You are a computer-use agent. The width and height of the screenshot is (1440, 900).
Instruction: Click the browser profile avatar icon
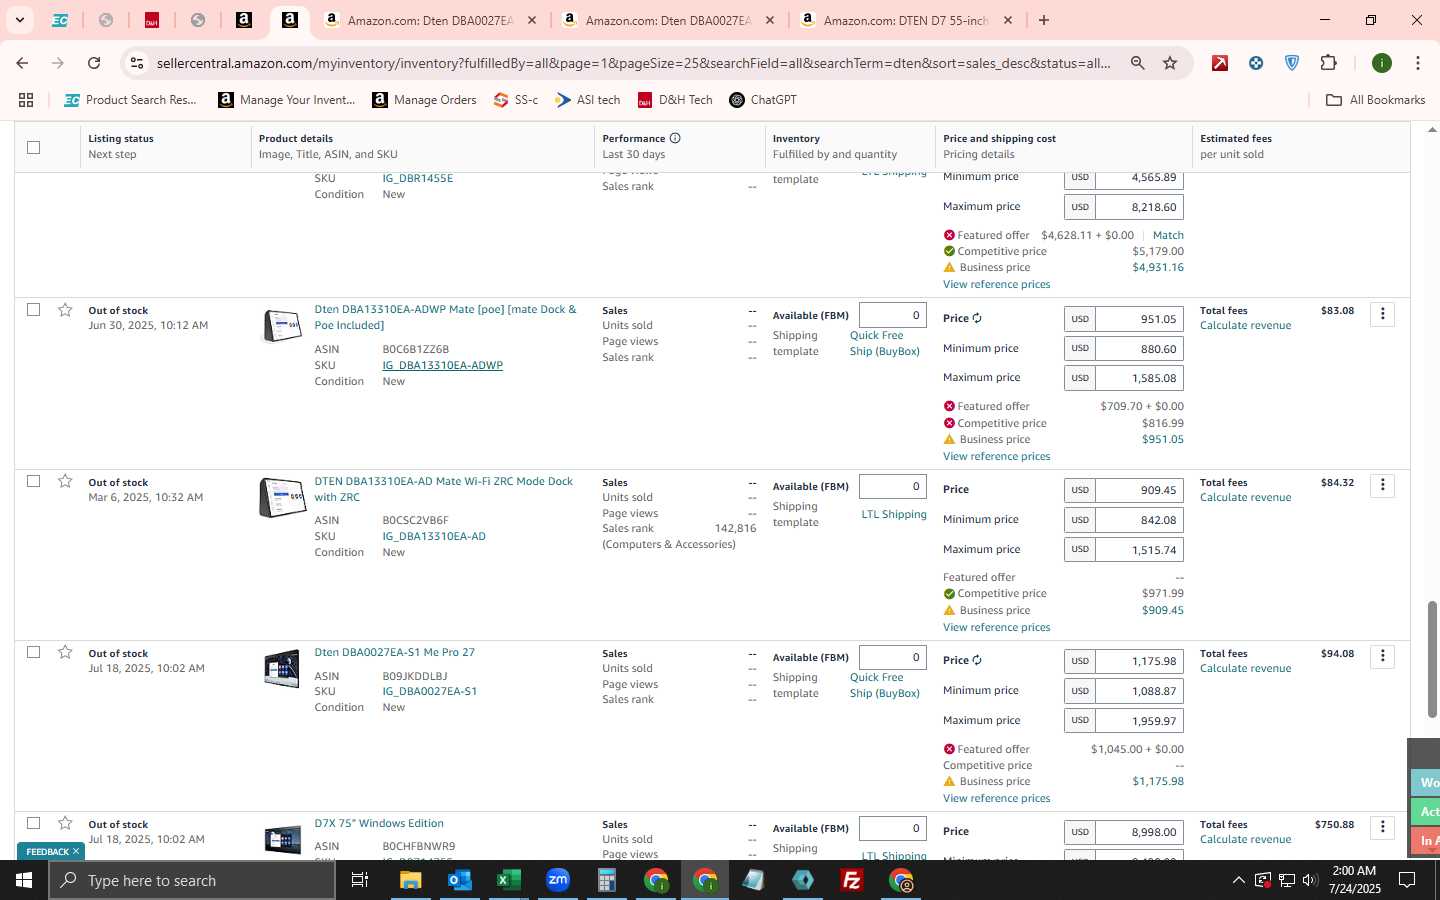point(1382,63)
